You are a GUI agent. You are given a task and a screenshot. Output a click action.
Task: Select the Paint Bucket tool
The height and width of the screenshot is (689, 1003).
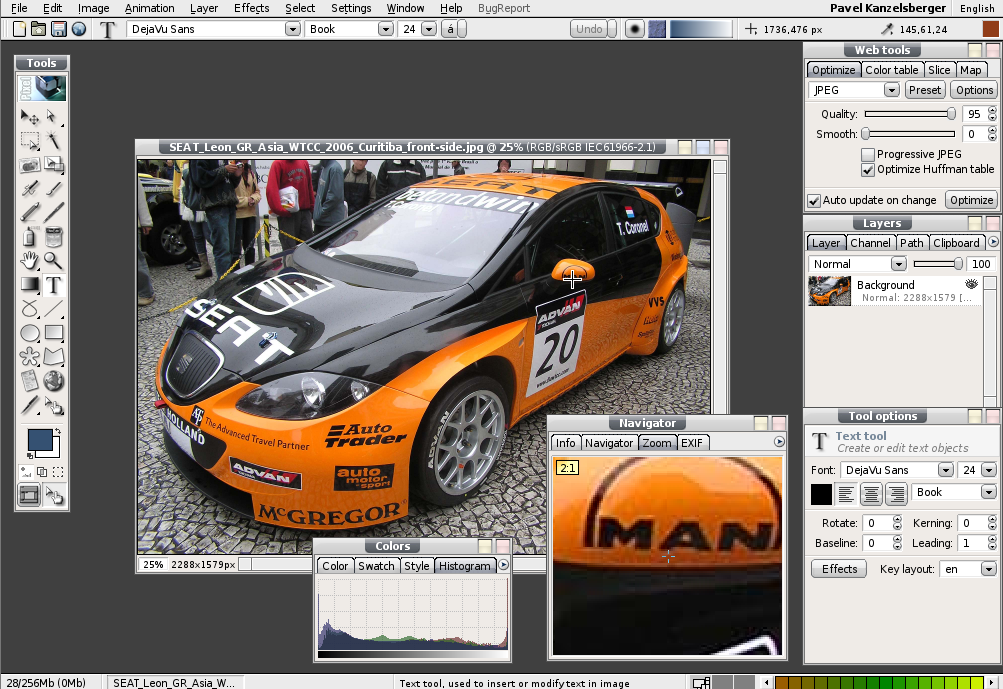(54, 237)
